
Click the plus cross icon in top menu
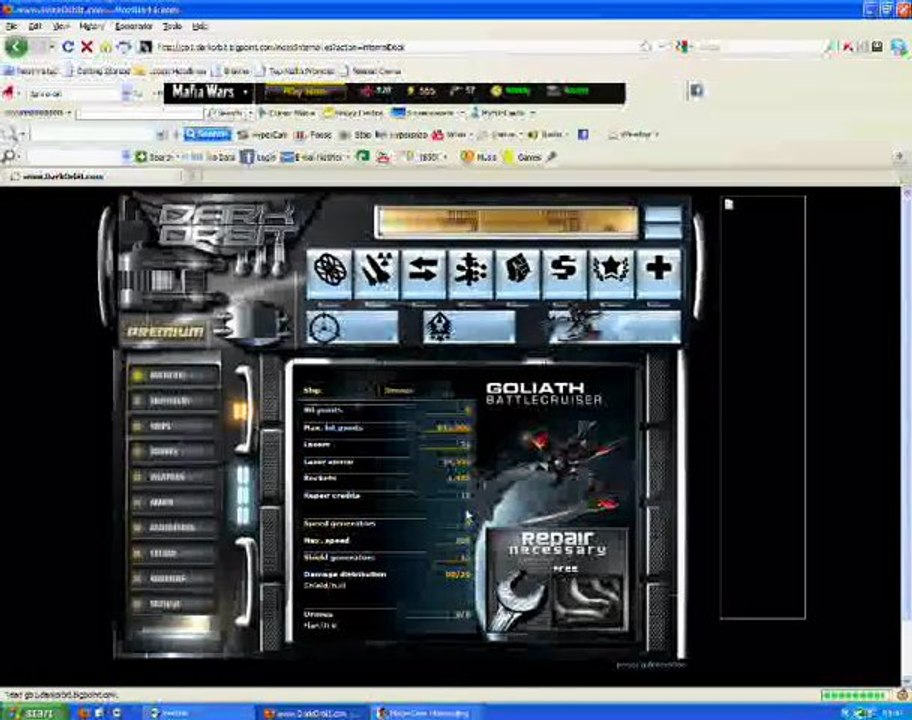(658, 273)
